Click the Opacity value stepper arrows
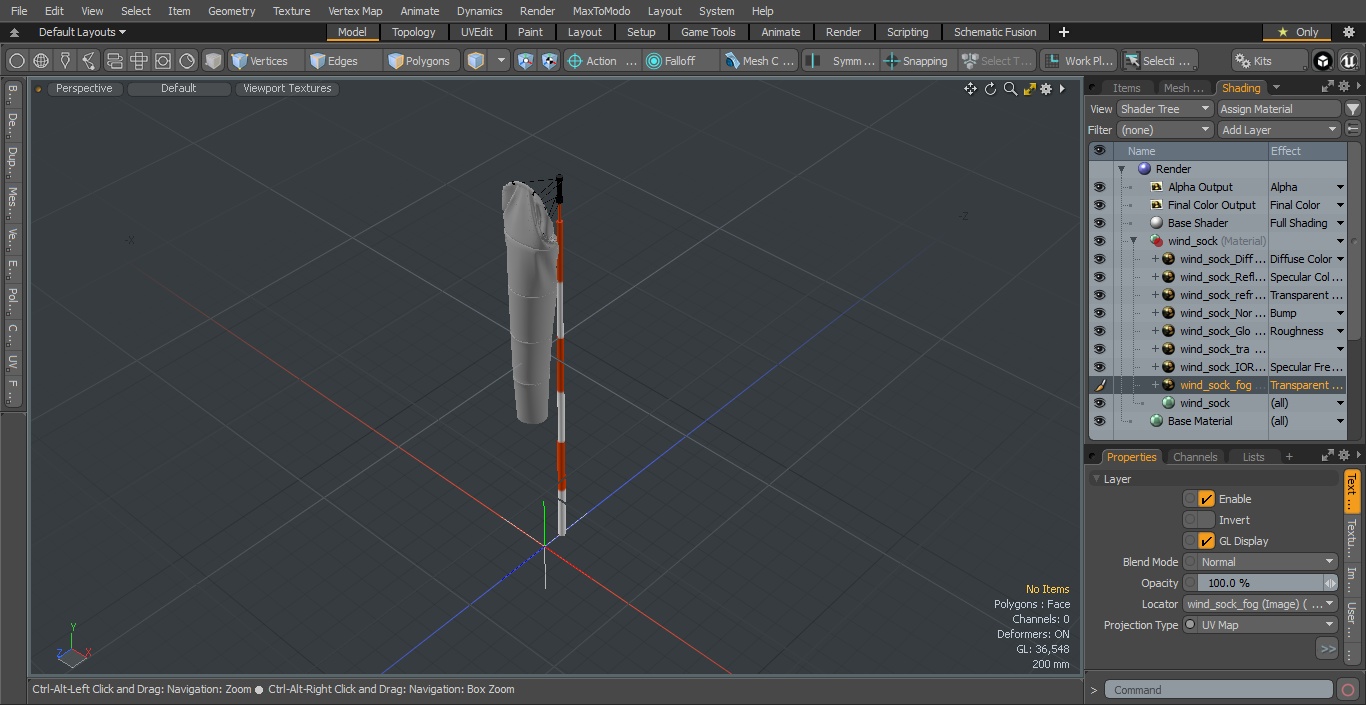Image resolution: width=1366 pixels, height=705 pixels. (x=1331, y=583)
